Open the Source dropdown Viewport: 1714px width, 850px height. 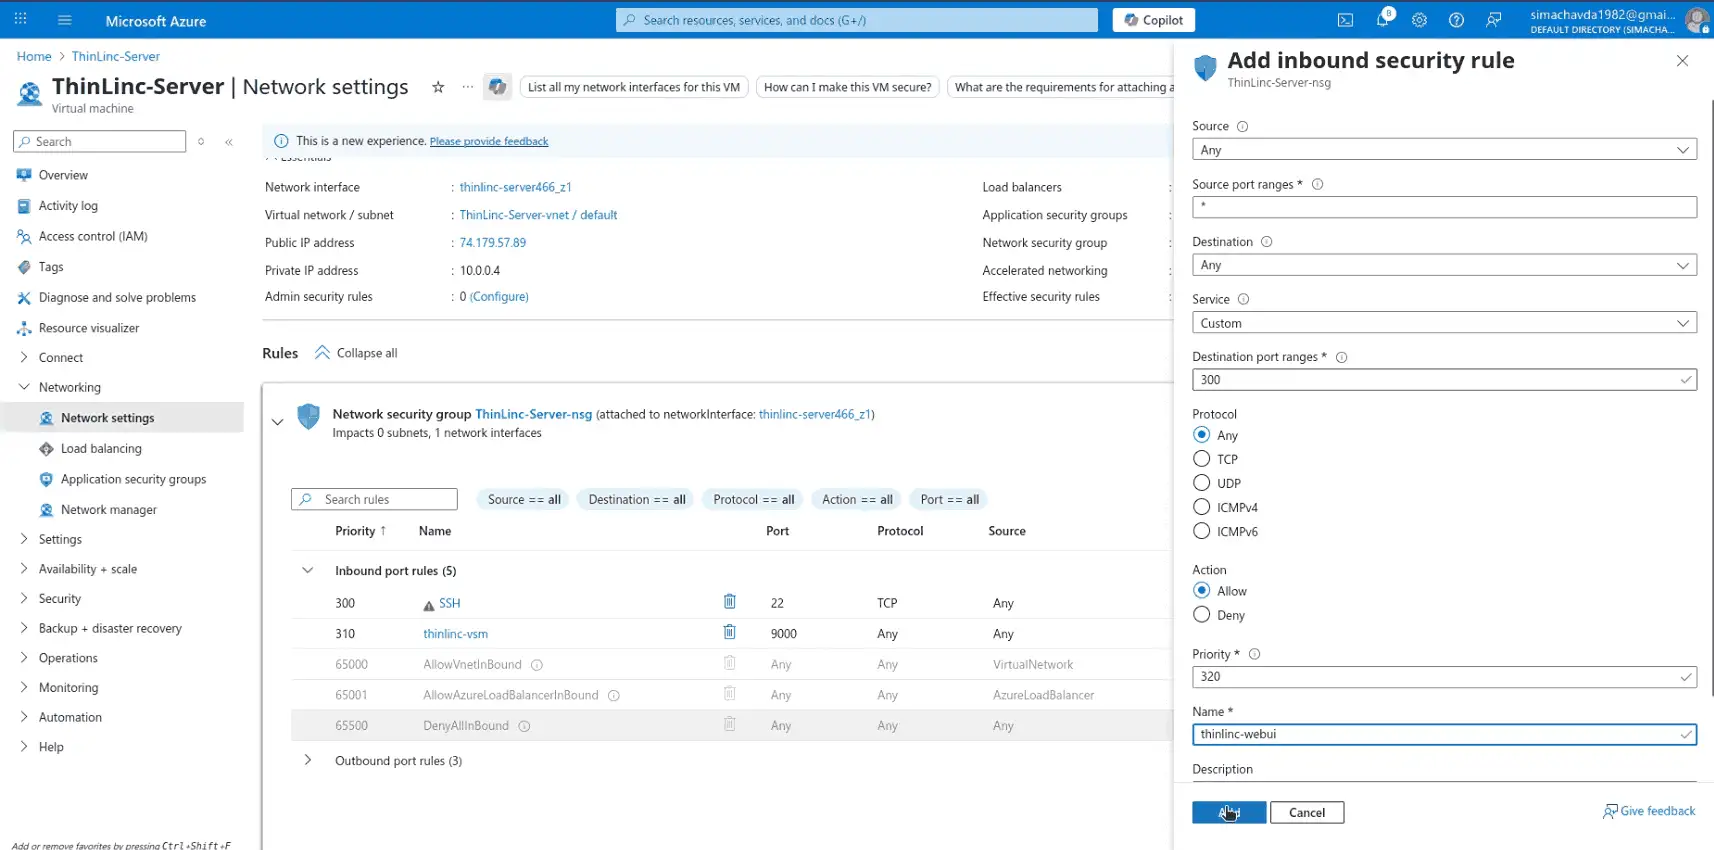[1443, 150]
